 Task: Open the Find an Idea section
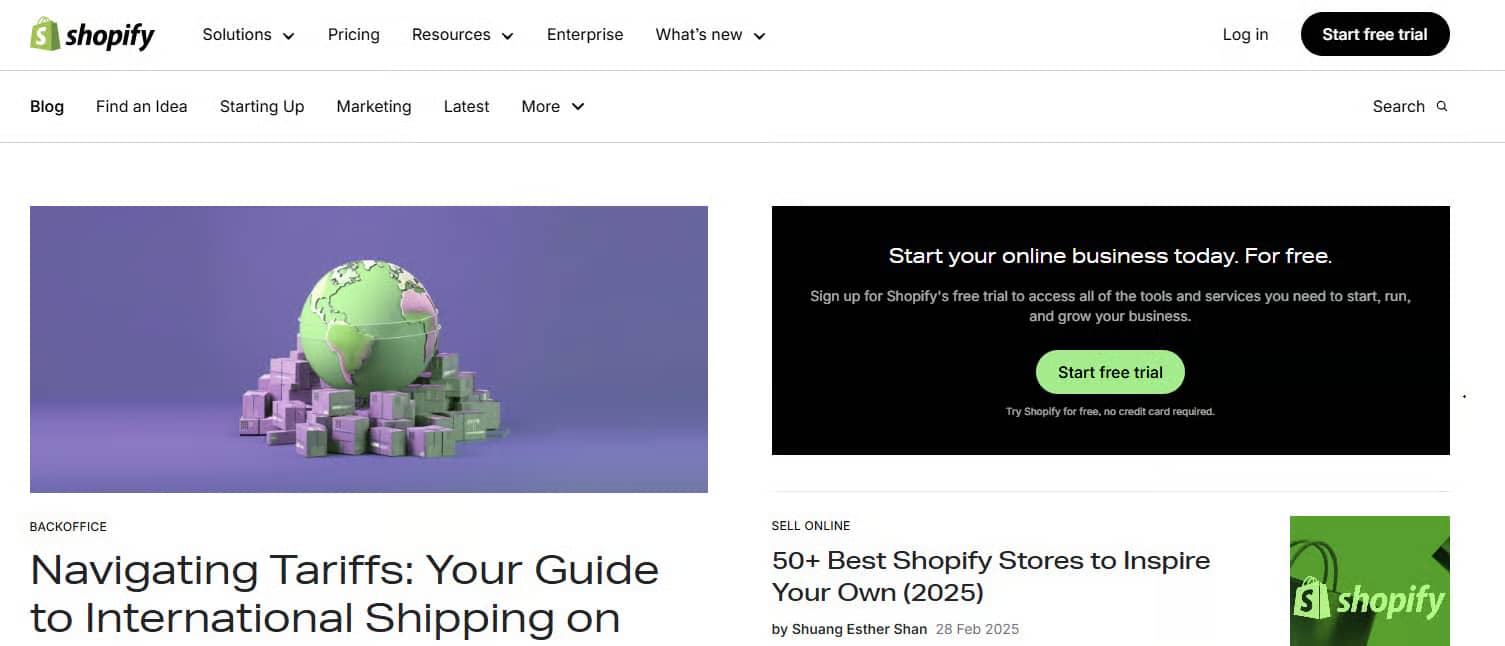click(x=141, y=106)
